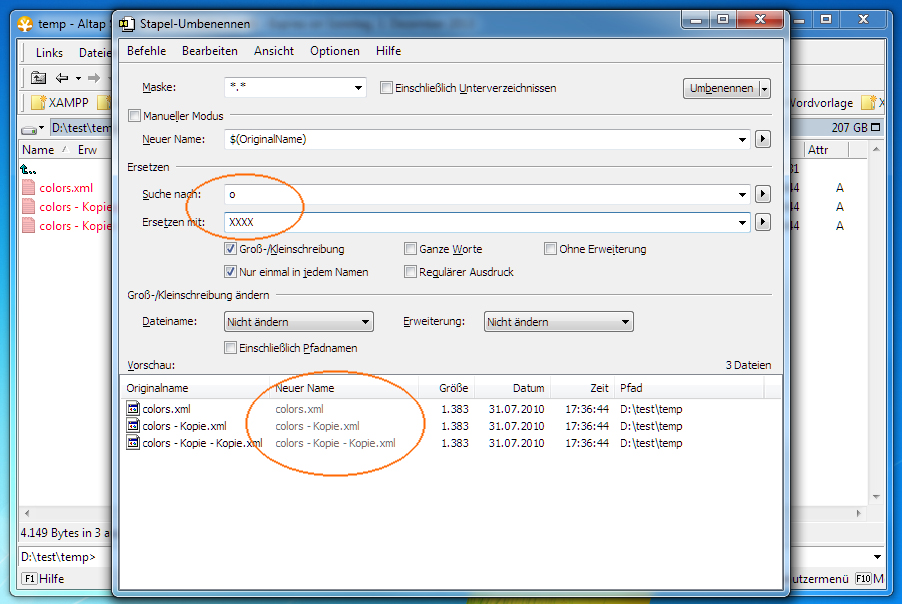Enable the Regulärer Ausdruck checkbox
This screenshot has width=902, height=604.
click(x=410, y=271)
